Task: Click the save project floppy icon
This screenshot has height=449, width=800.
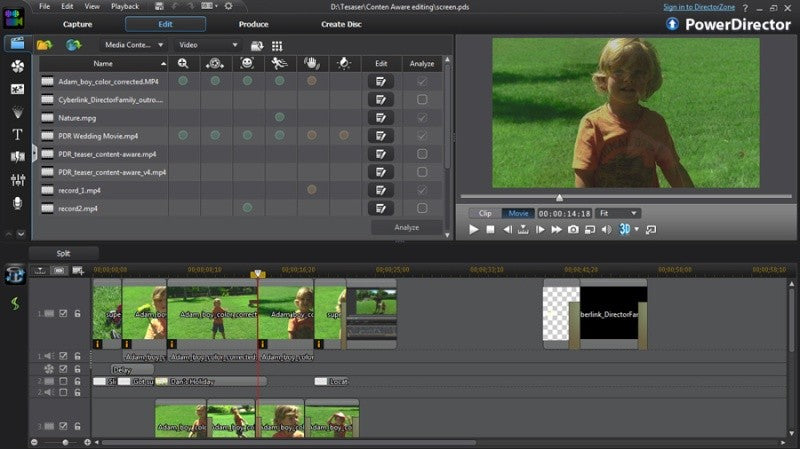Action: pos(159,6)
